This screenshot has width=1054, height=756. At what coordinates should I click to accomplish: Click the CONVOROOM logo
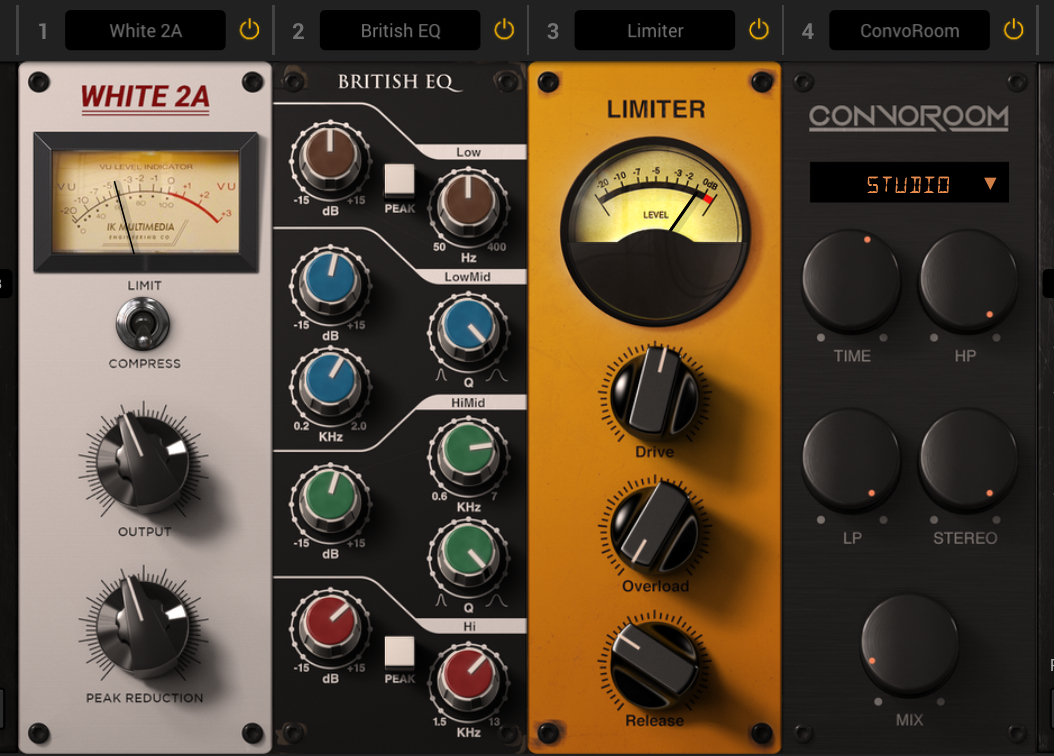[909, 117]
